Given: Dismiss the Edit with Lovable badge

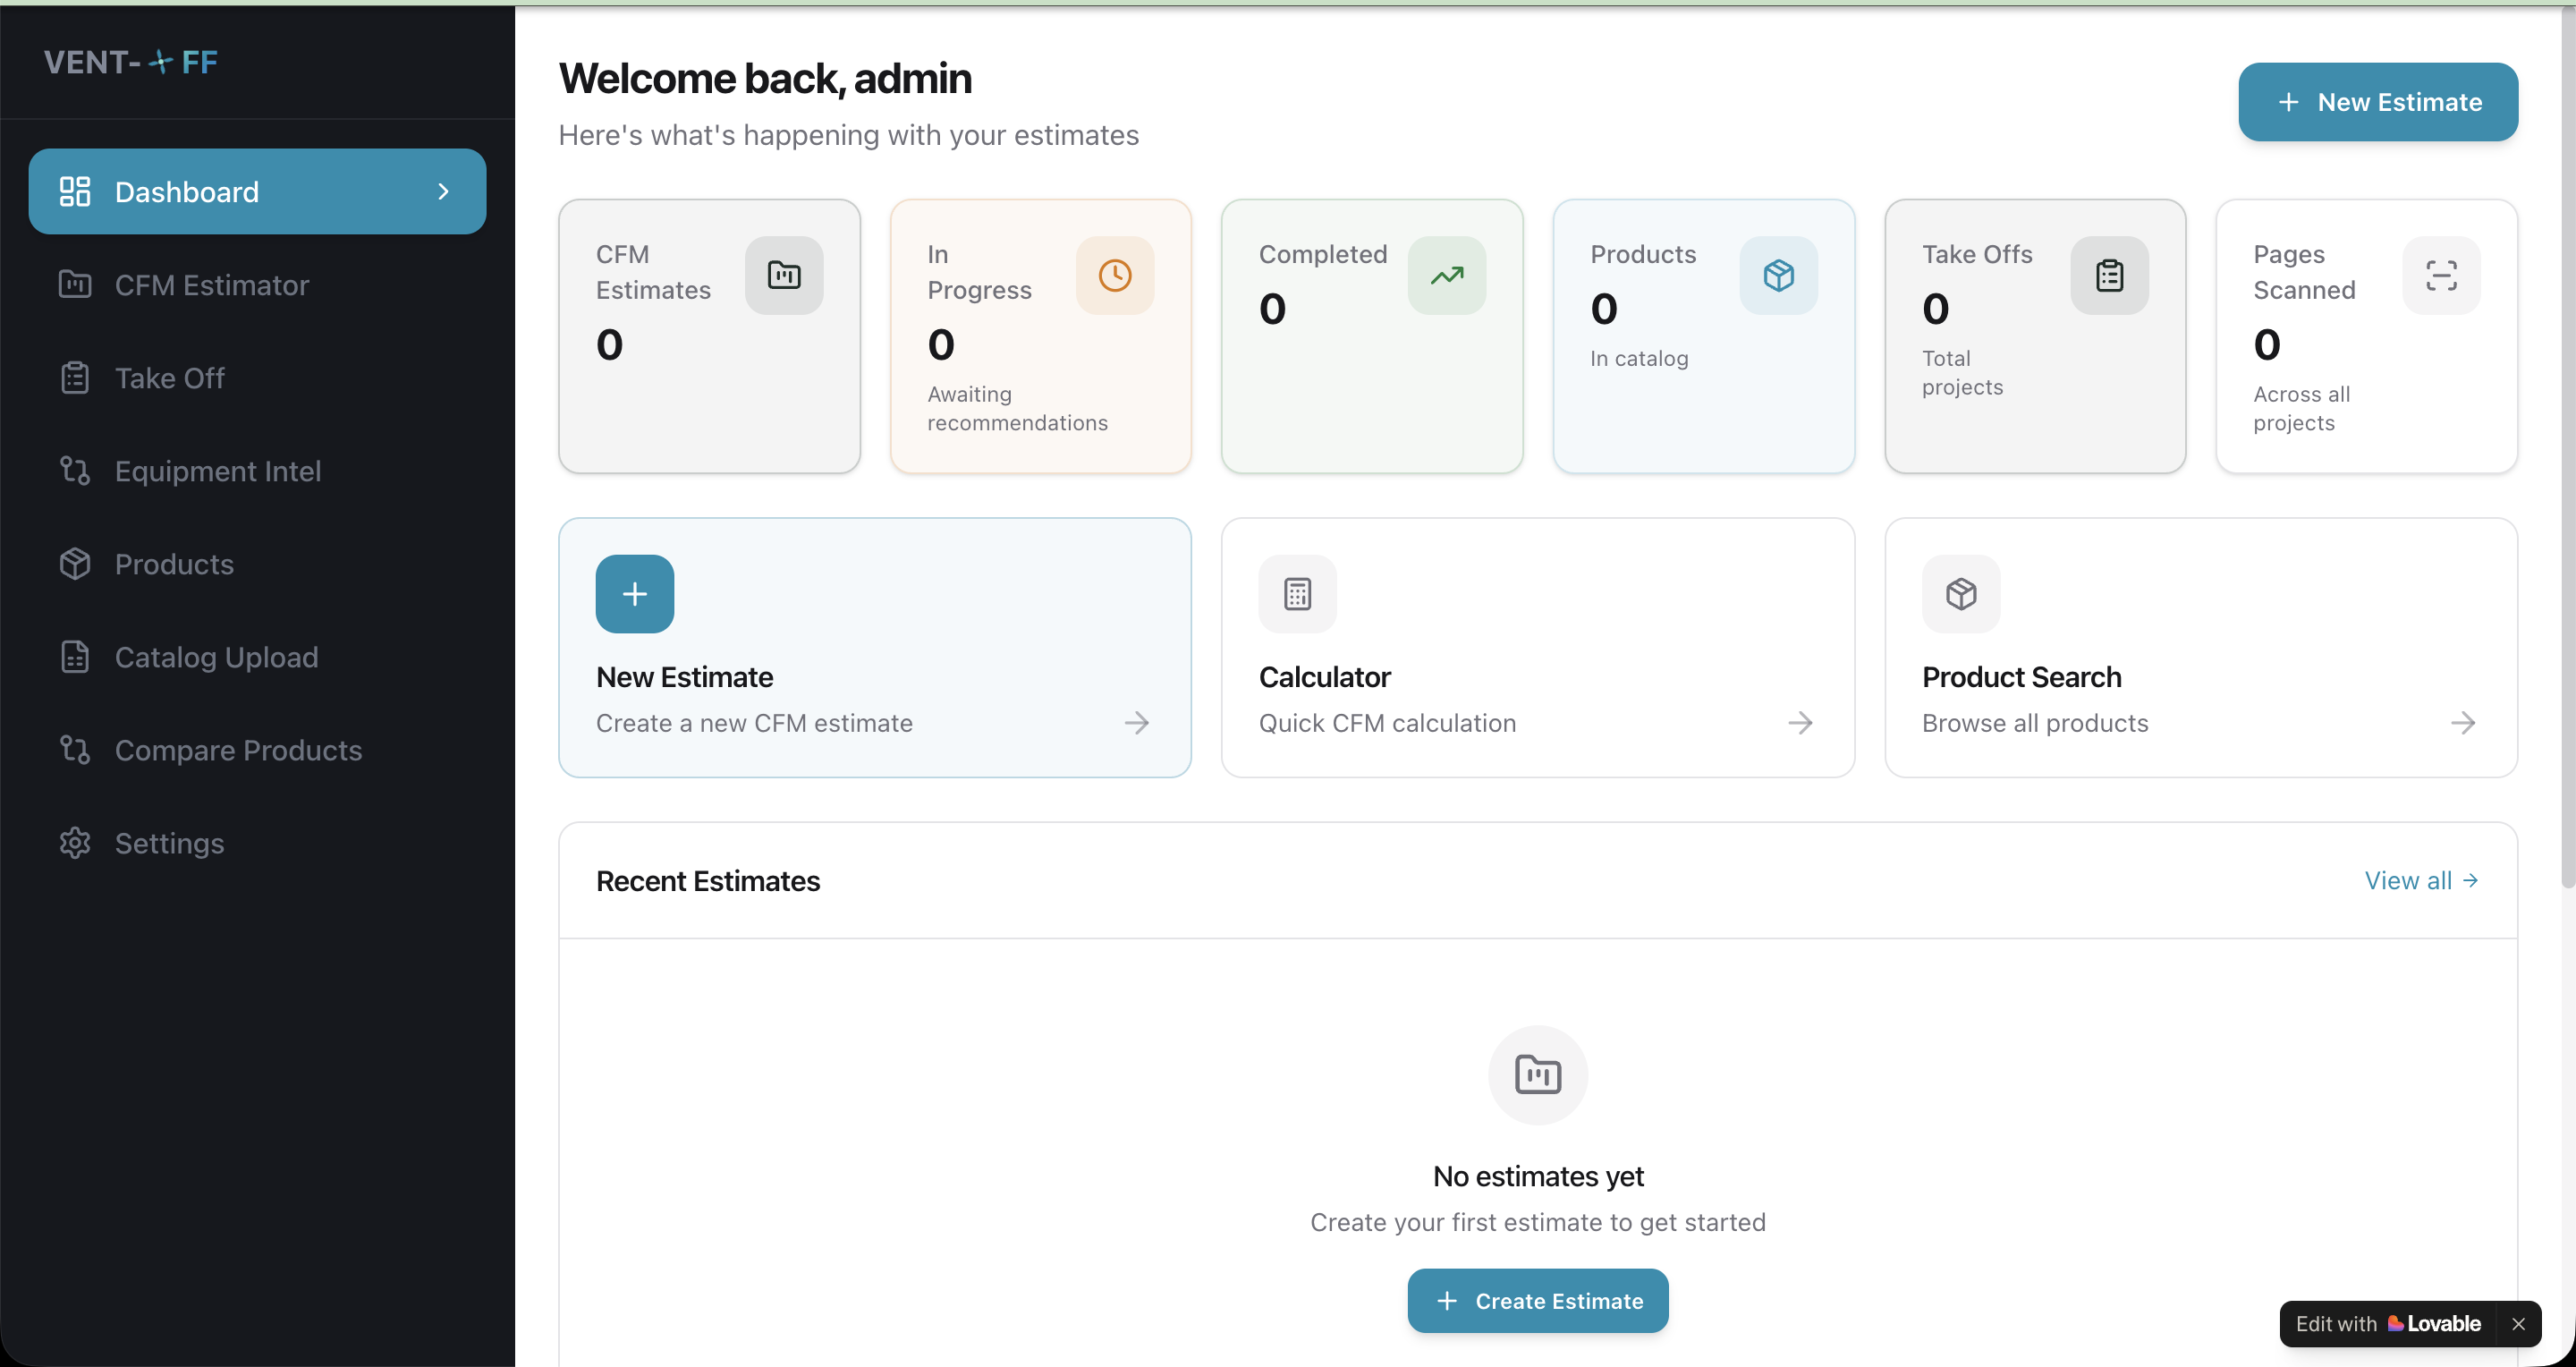Looking at the screenshot, I should (2518, 1324).
